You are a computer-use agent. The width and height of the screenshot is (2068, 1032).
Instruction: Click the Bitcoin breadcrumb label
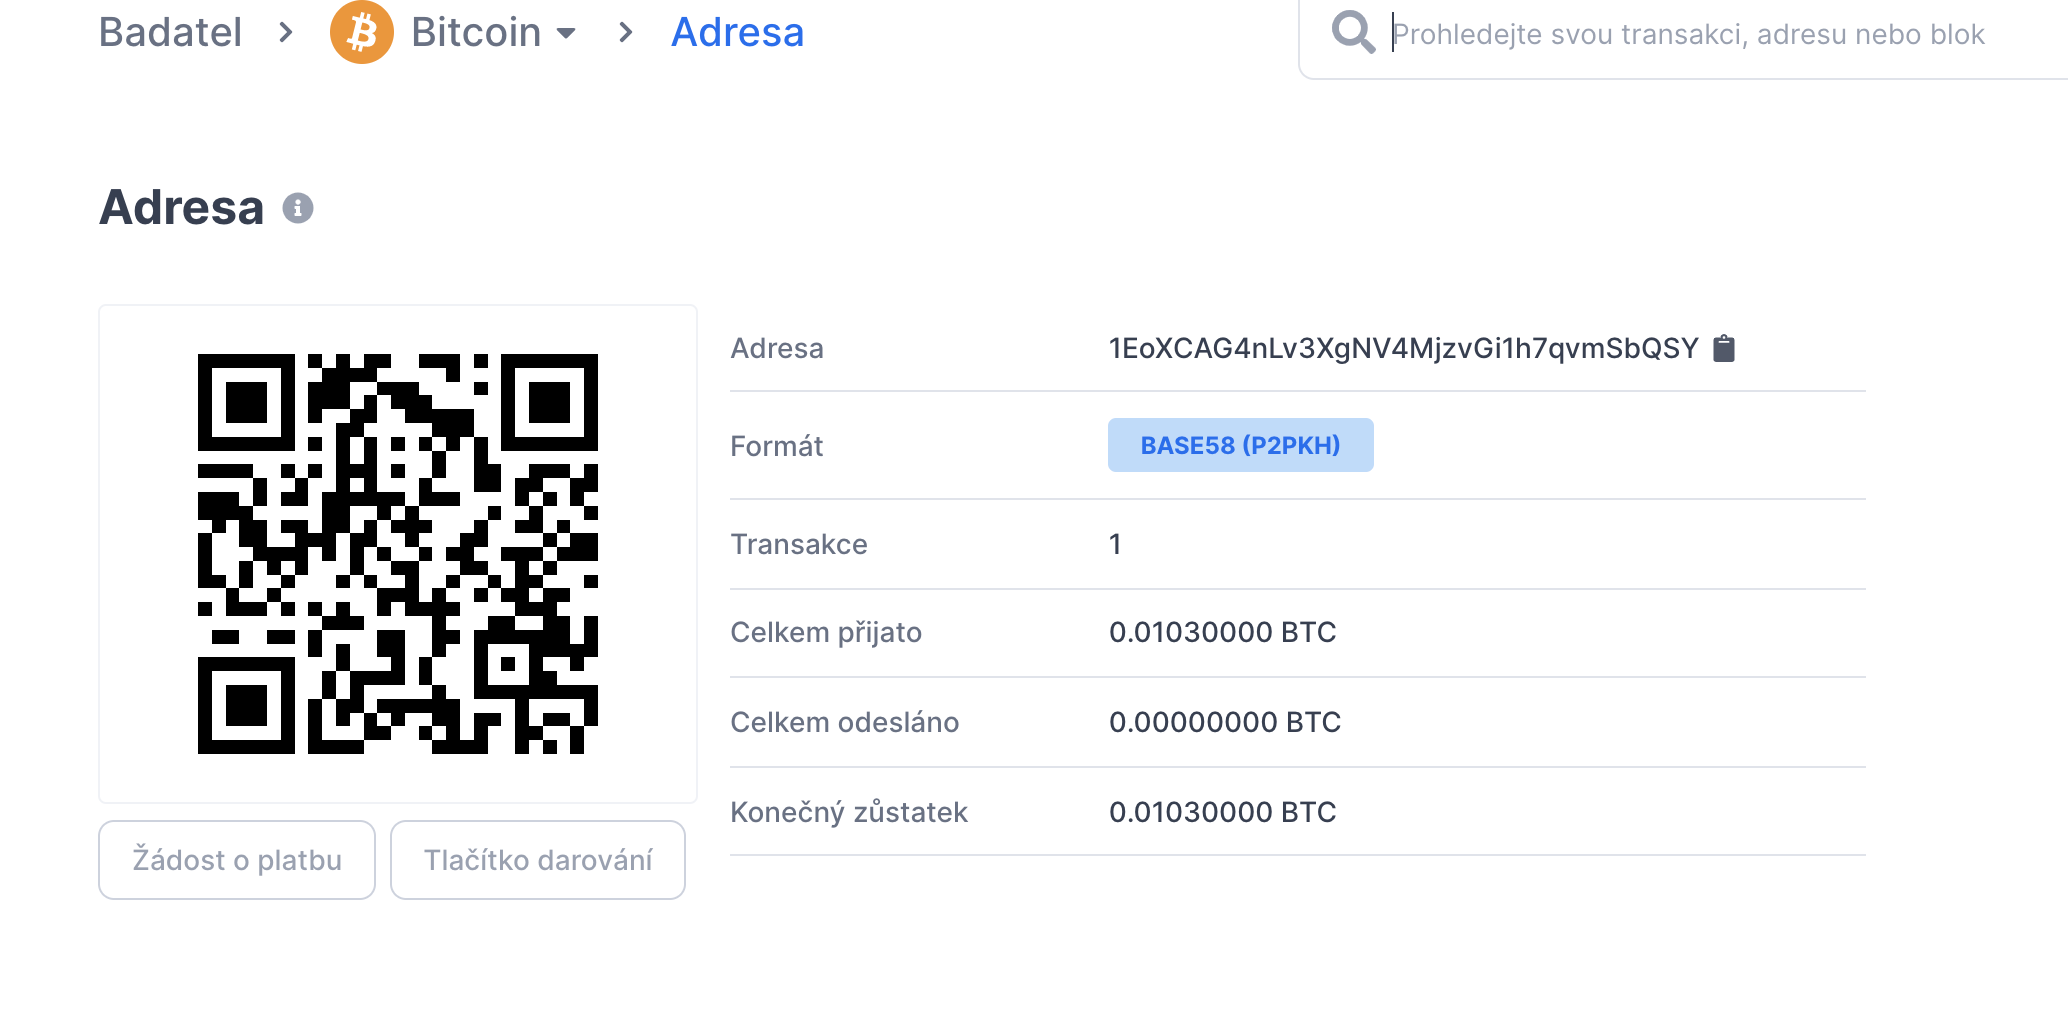click(x=476, y=33)
